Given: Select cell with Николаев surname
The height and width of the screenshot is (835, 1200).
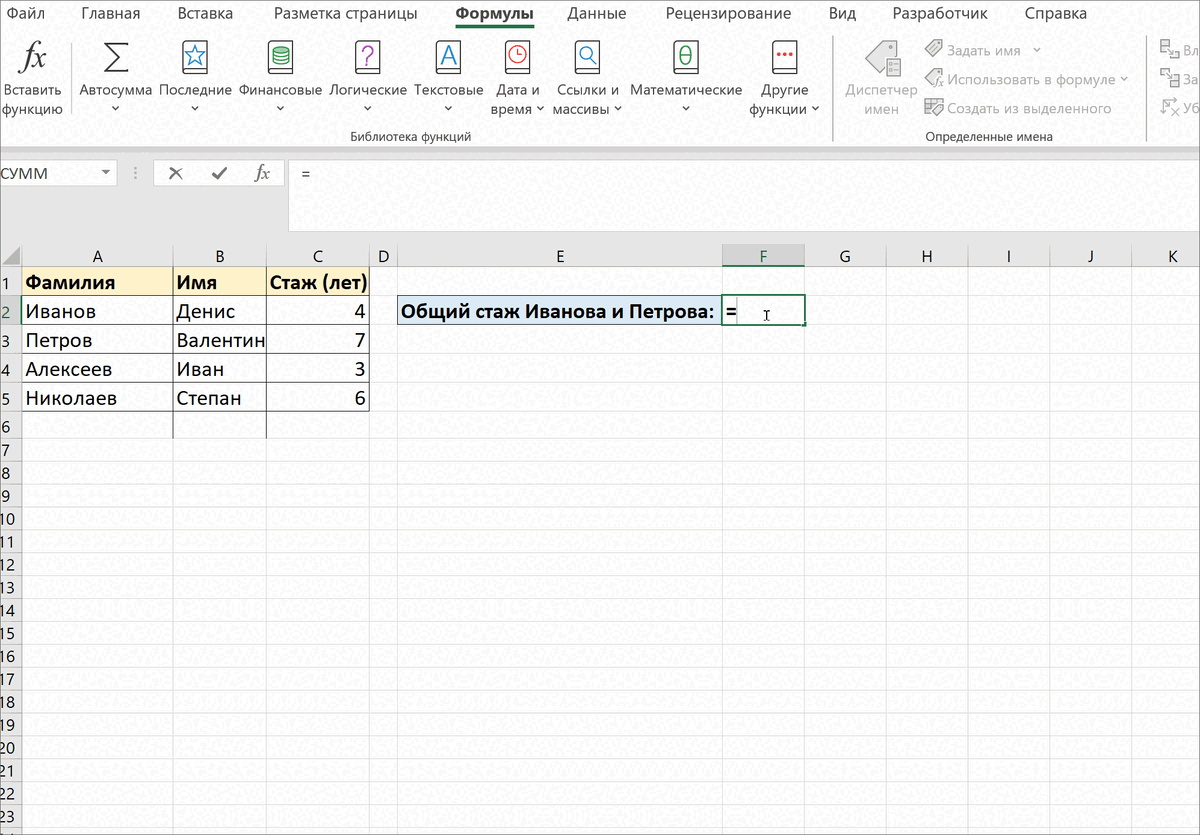Looking at the screenshot, I should click(x=97, y=399).
